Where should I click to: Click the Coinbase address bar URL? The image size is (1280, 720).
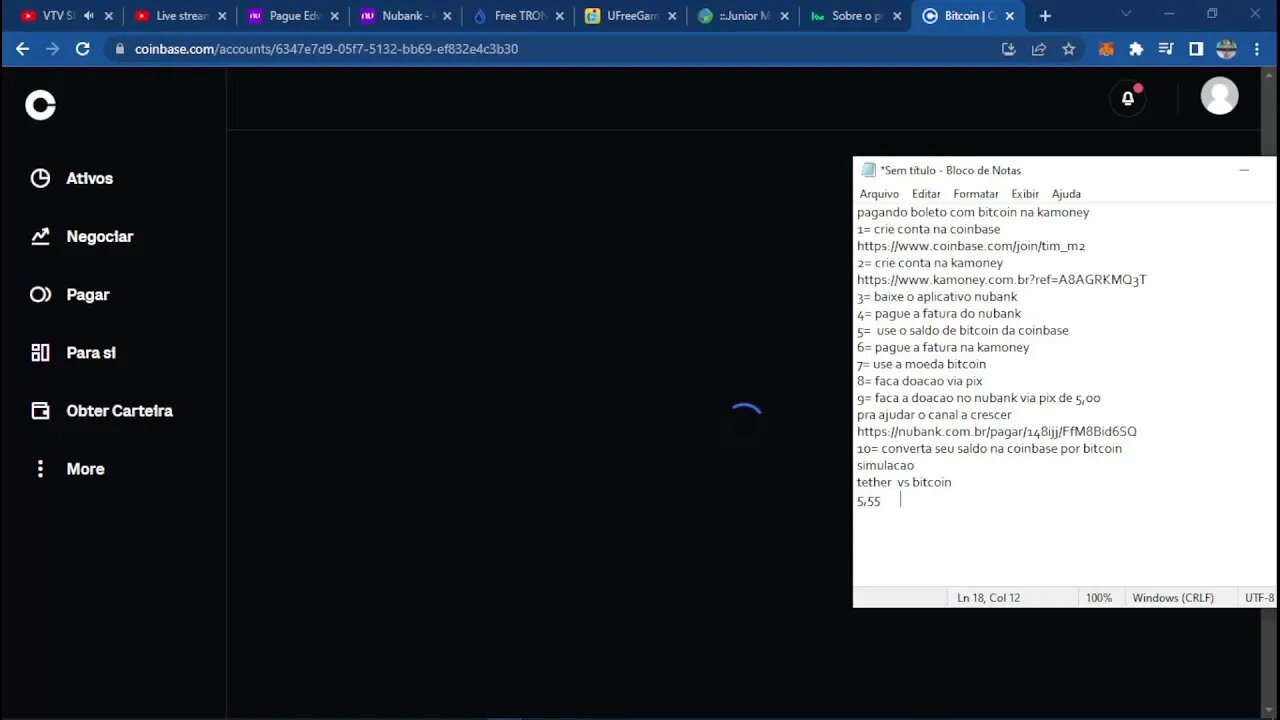click(x=327, y=49)
